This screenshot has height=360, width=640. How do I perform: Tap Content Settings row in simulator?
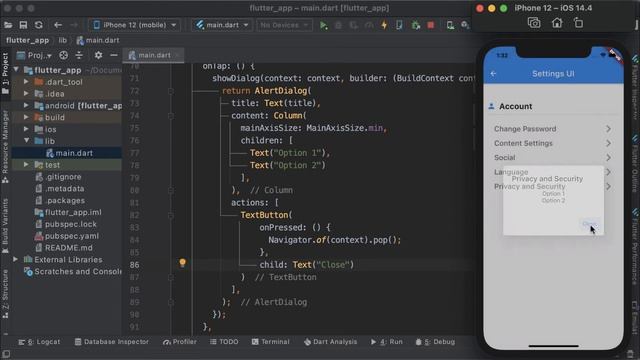click(553, 143)
